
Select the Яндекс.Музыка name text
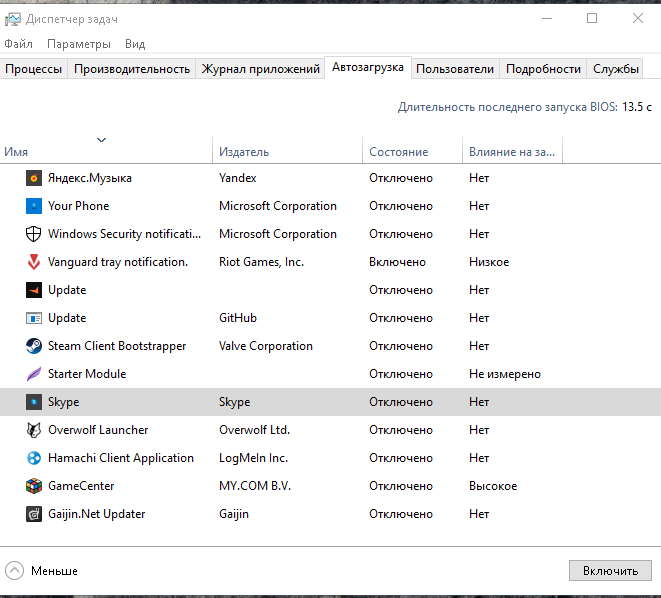pyautogui.click(x=90, y=178)
